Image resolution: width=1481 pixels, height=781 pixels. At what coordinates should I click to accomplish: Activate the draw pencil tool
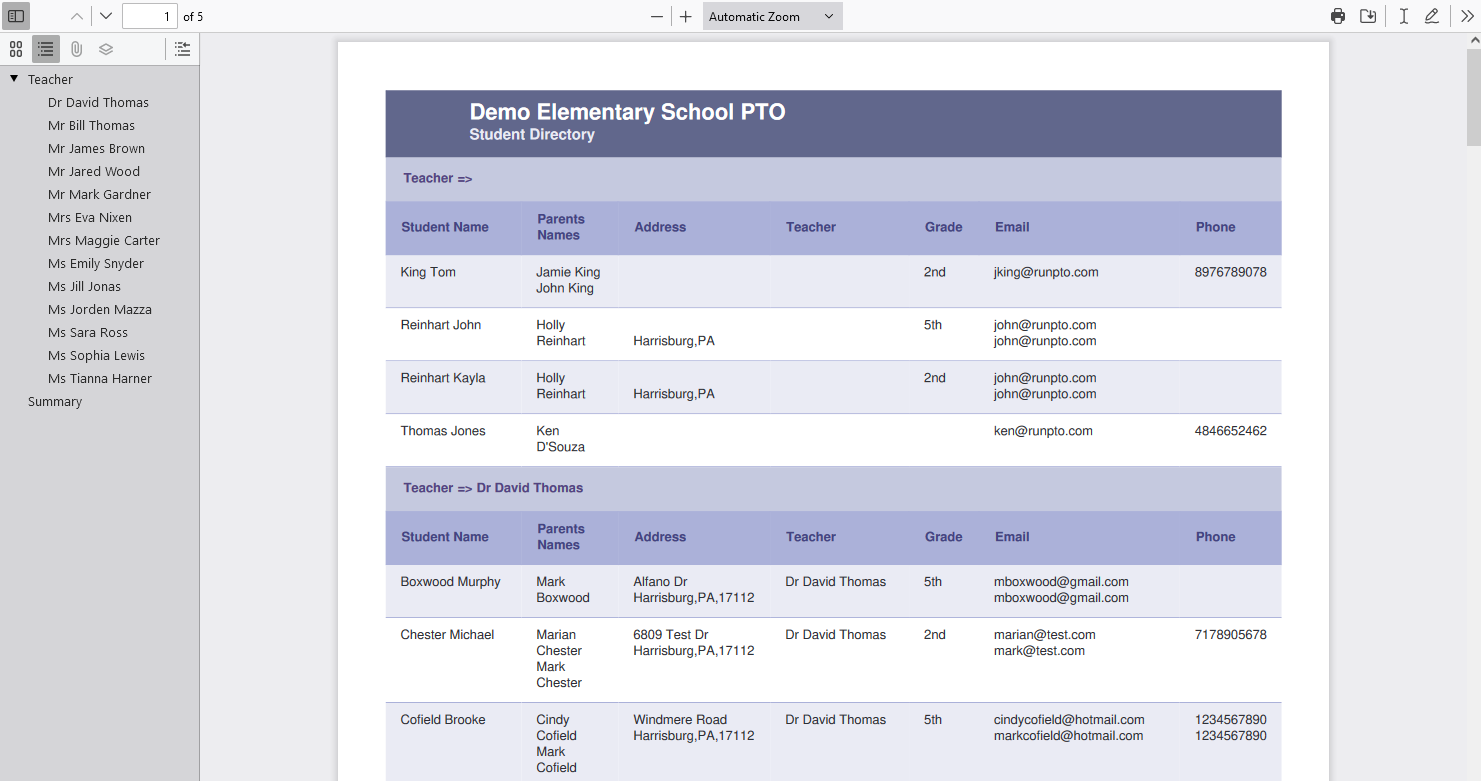[1432, 16]
